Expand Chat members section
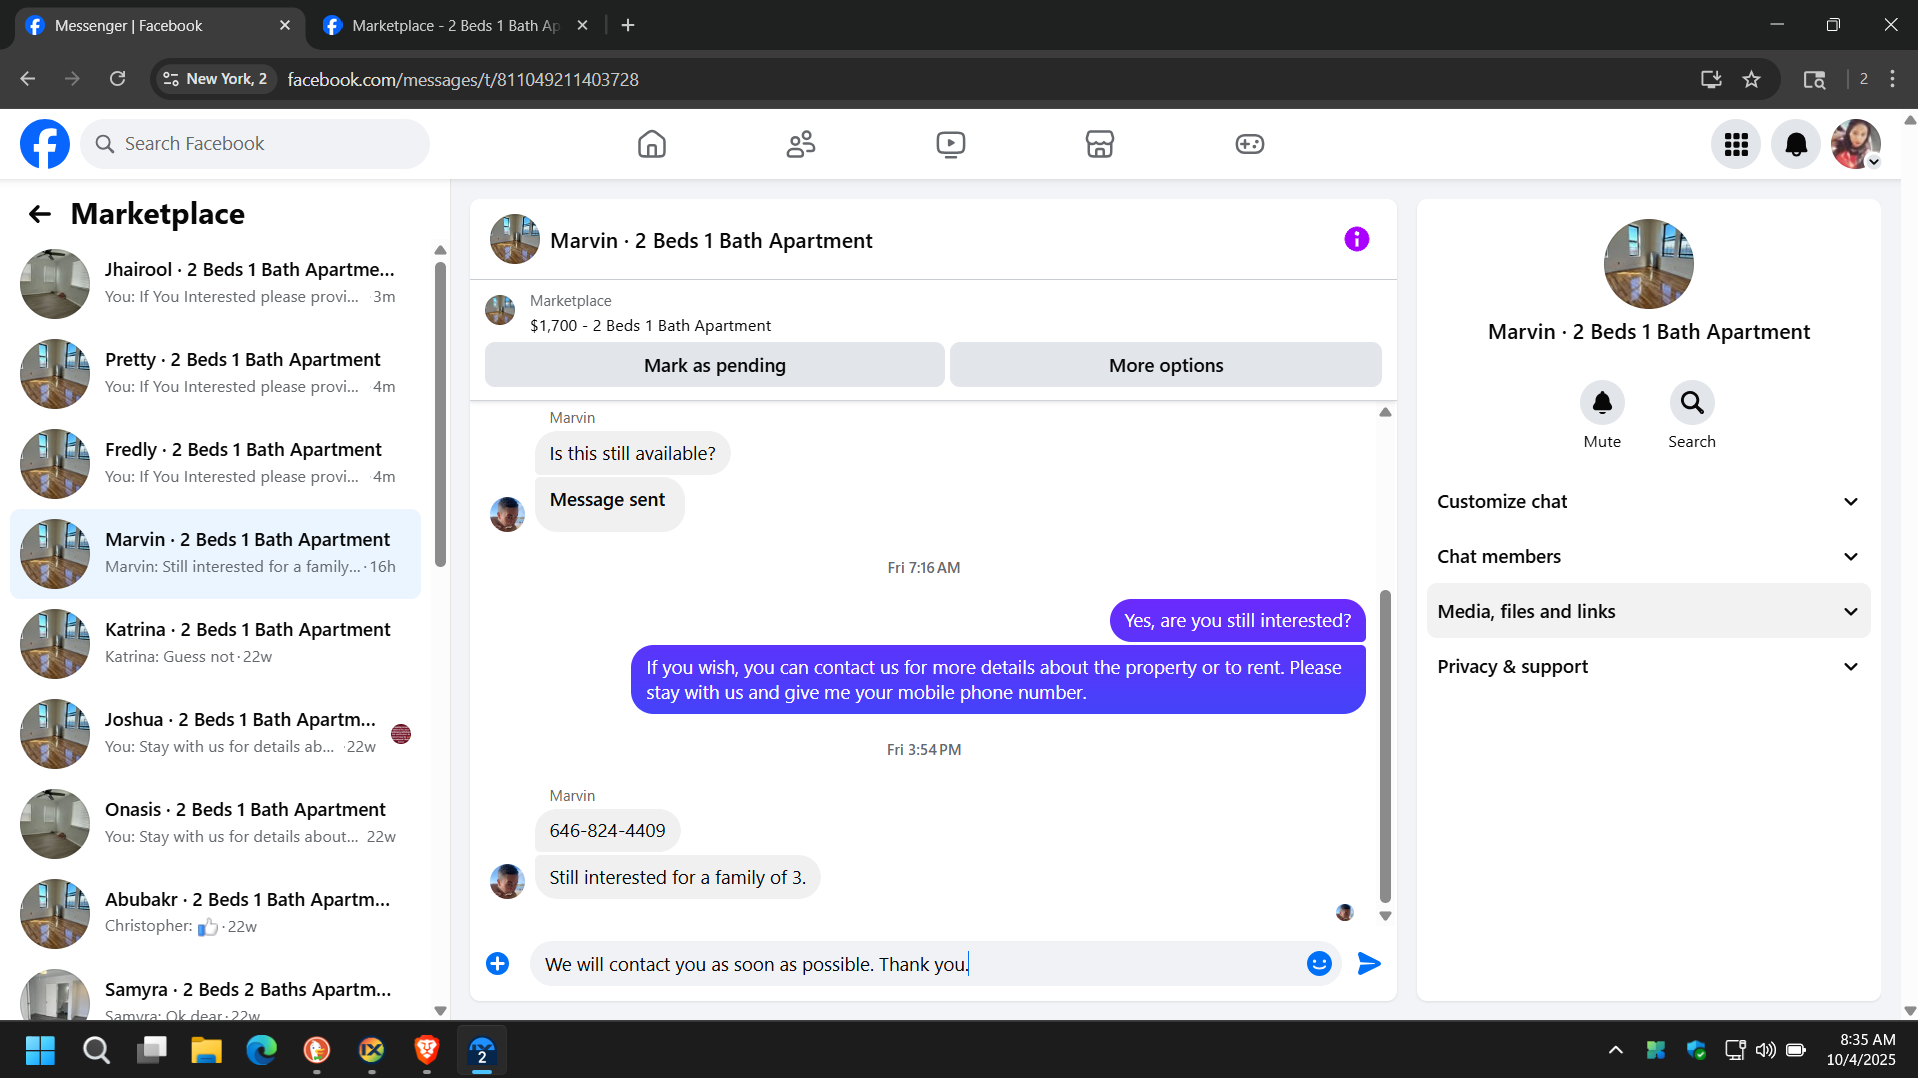Viewport: 1918px width, 1078px height. tap(1648, 557)
